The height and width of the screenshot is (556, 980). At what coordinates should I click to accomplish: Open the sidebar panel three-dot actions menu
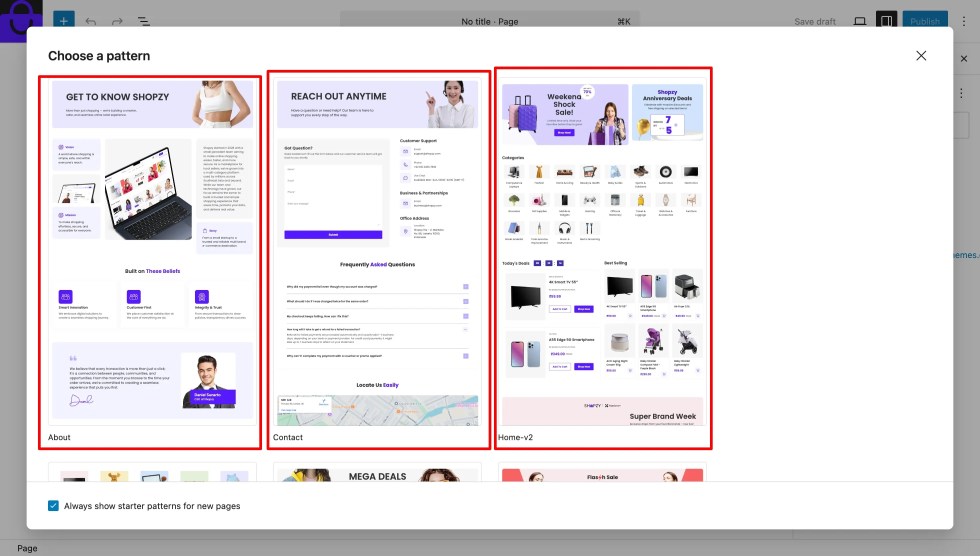pyautogui.click(x=961, y=94)
